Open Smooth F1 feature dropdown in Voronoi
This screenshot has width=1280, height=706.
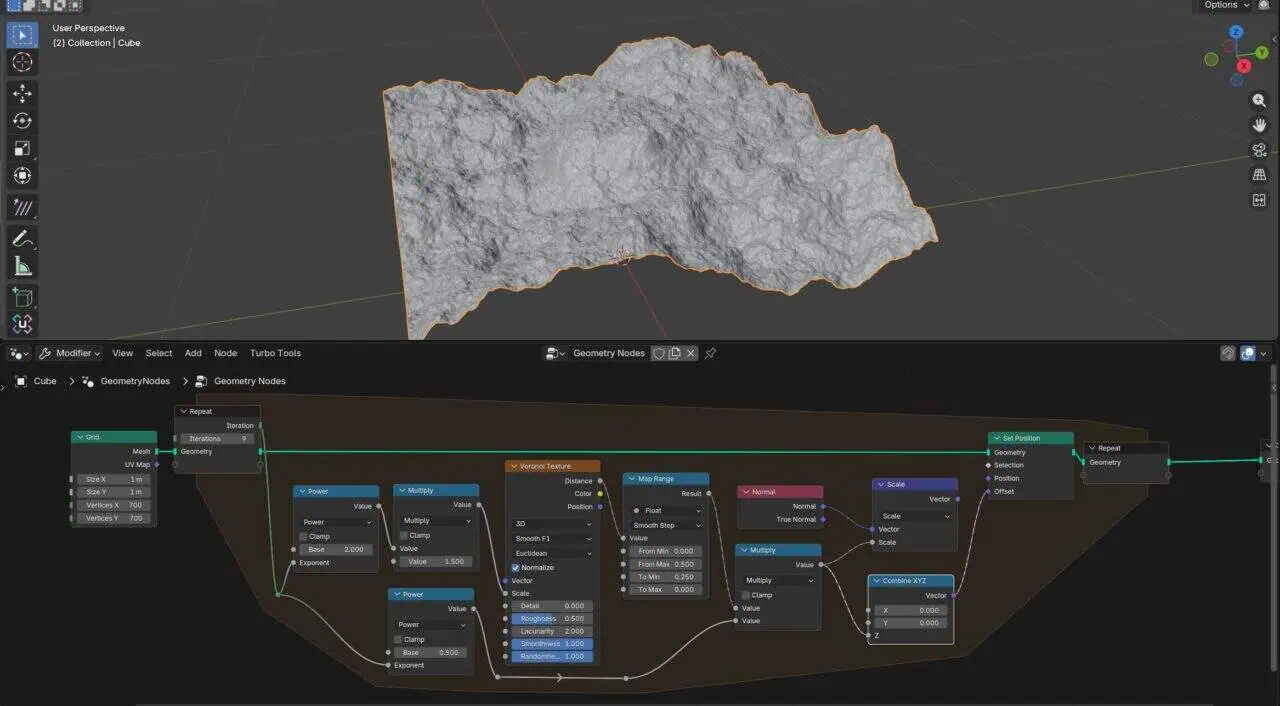tap(552, 539)
